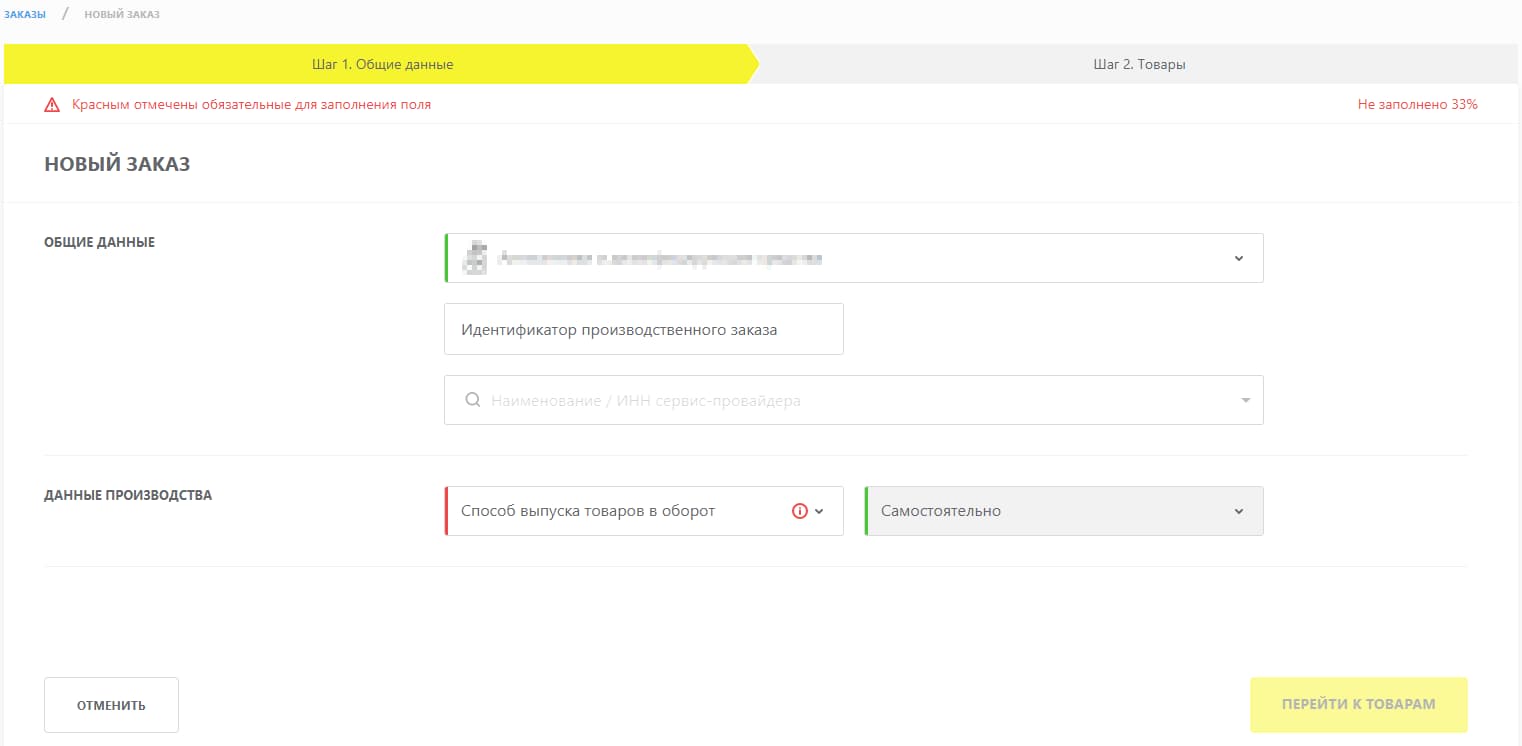This screenshot has height=746, width=1522.
Task: Click the Общие данные section label
Action: pyautogui.click(x=99, y=242)
